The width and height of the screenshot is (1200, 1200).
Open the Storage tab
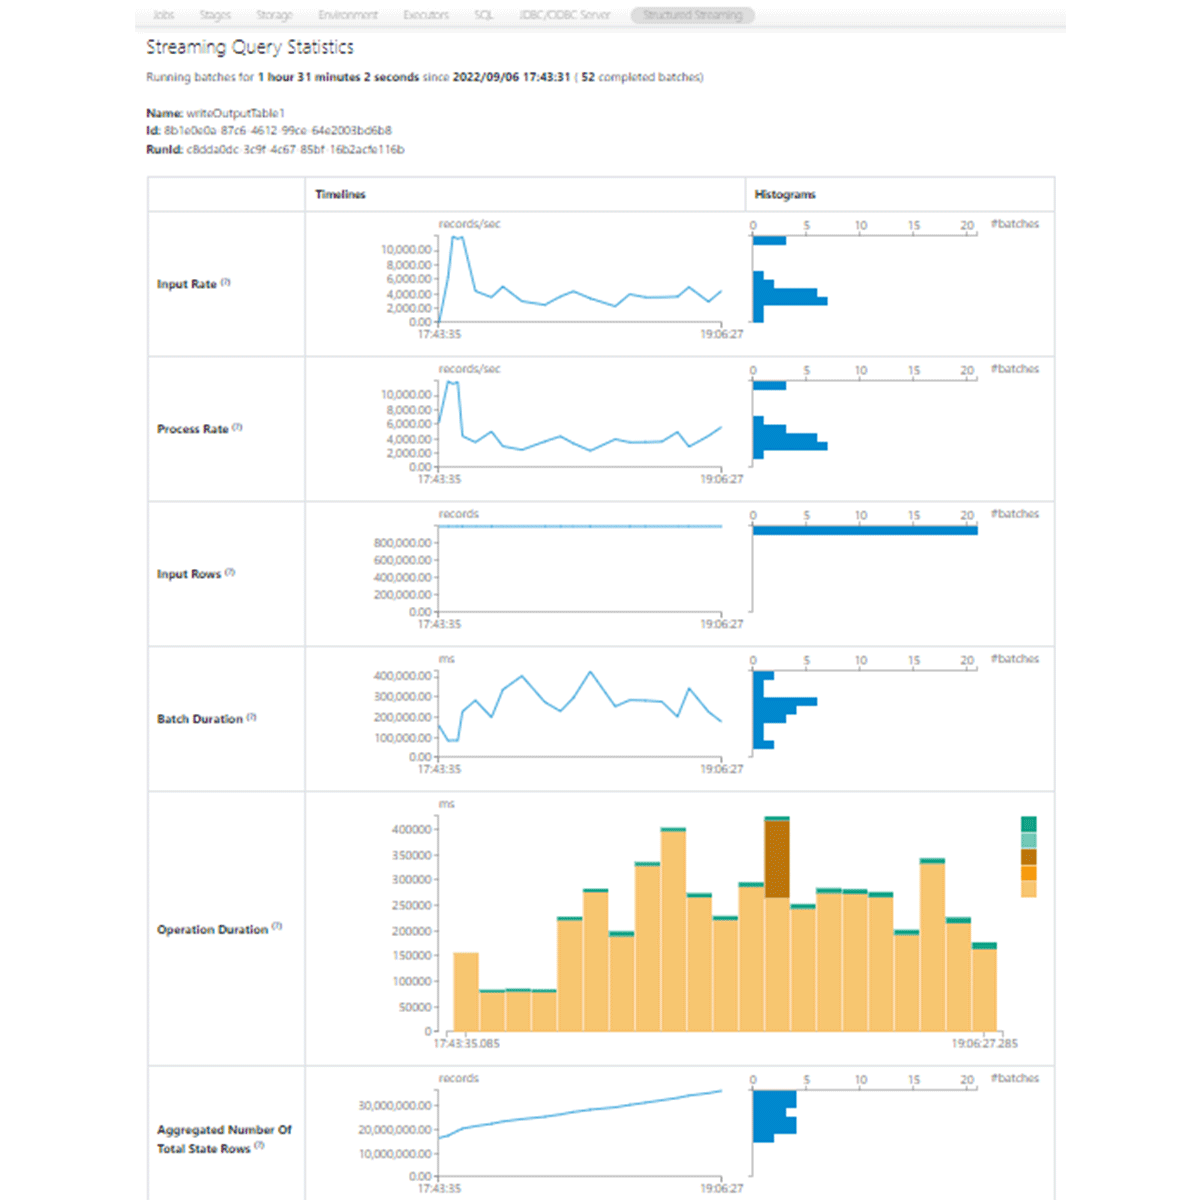[274, 15]
